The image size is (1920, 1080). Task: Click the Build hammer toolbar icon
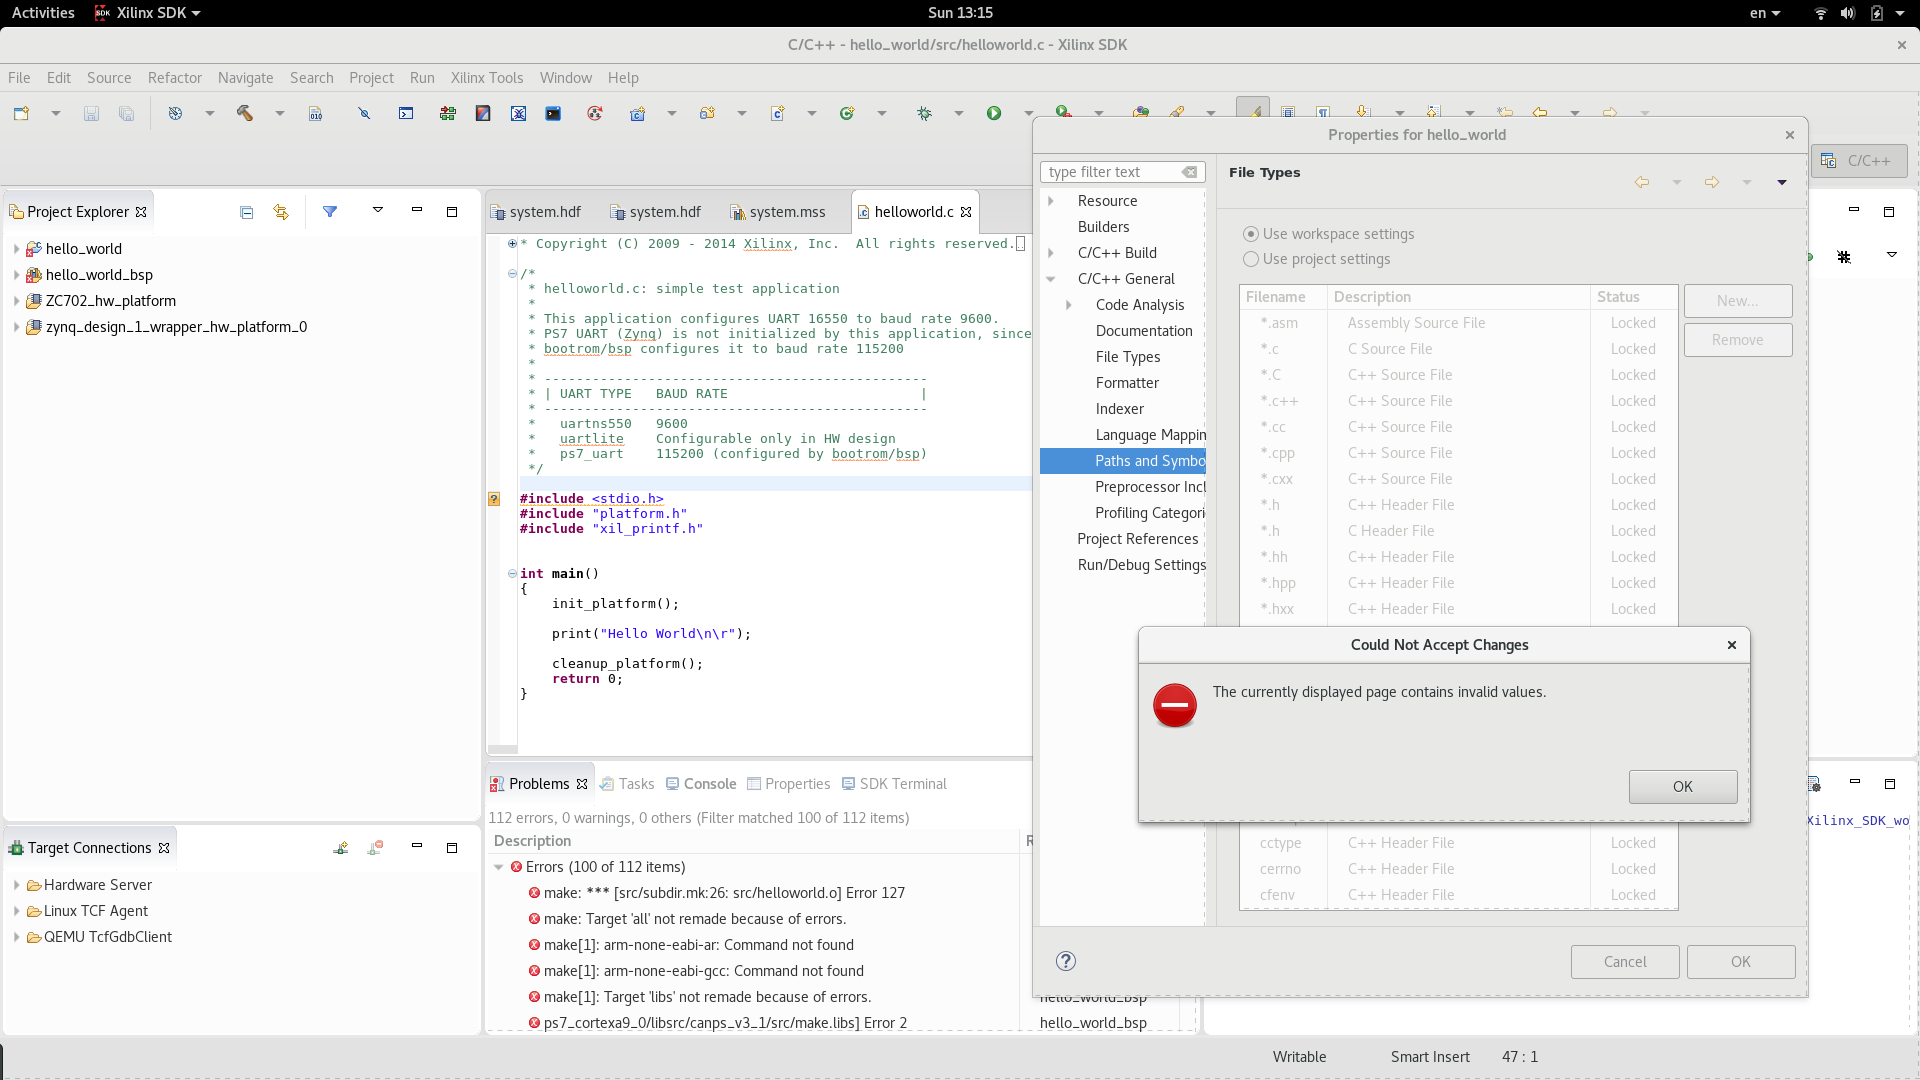[244, 113]
